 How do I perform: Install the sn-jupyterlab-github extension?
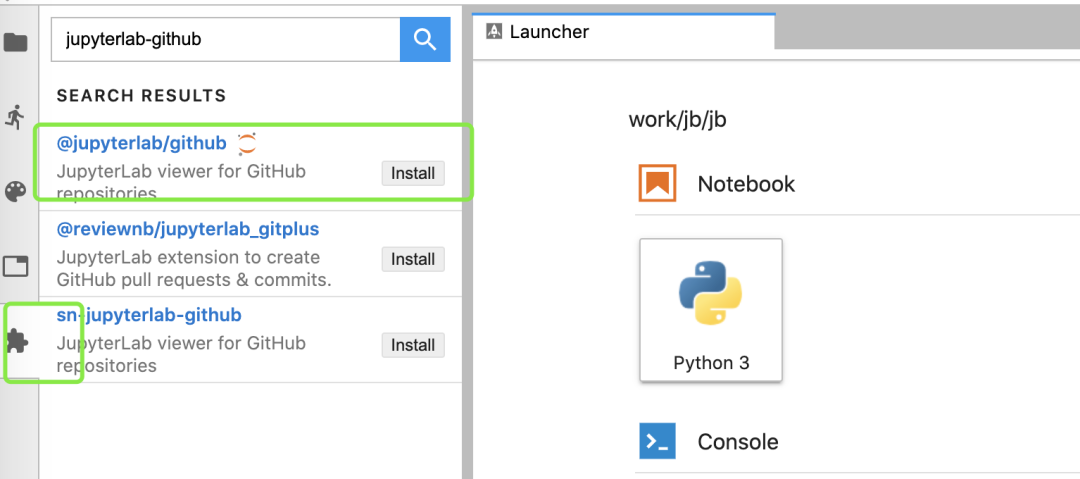point(413,345)
